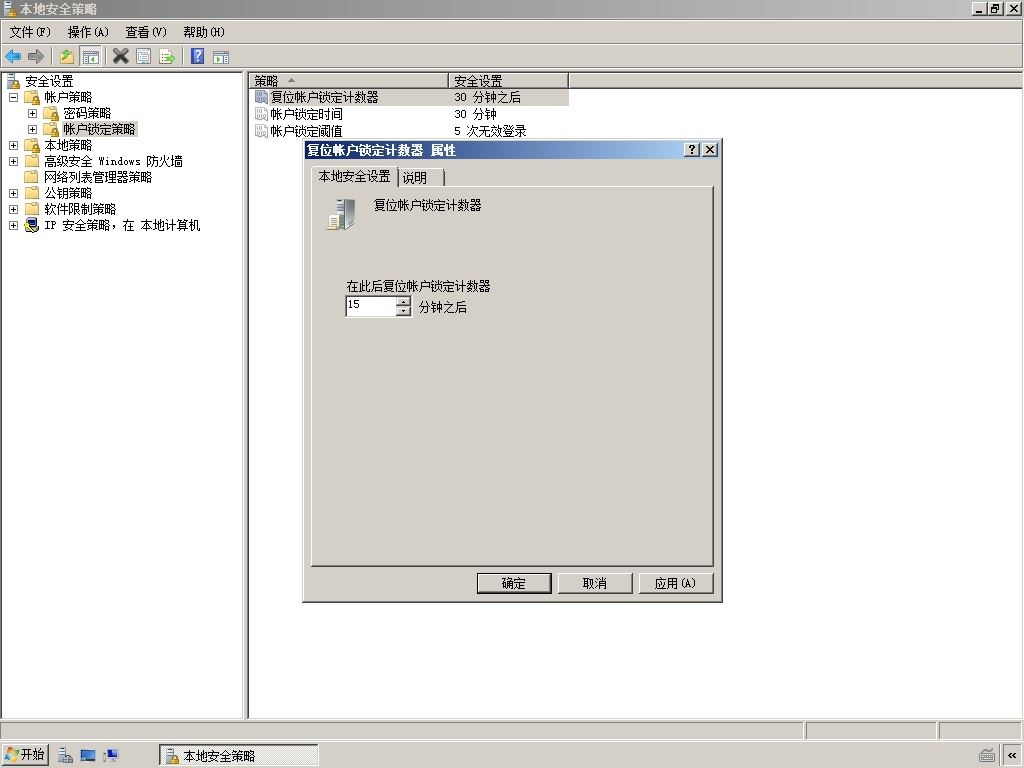
Task: Toggle the console tree pane icon
Action: pos(90,57)
